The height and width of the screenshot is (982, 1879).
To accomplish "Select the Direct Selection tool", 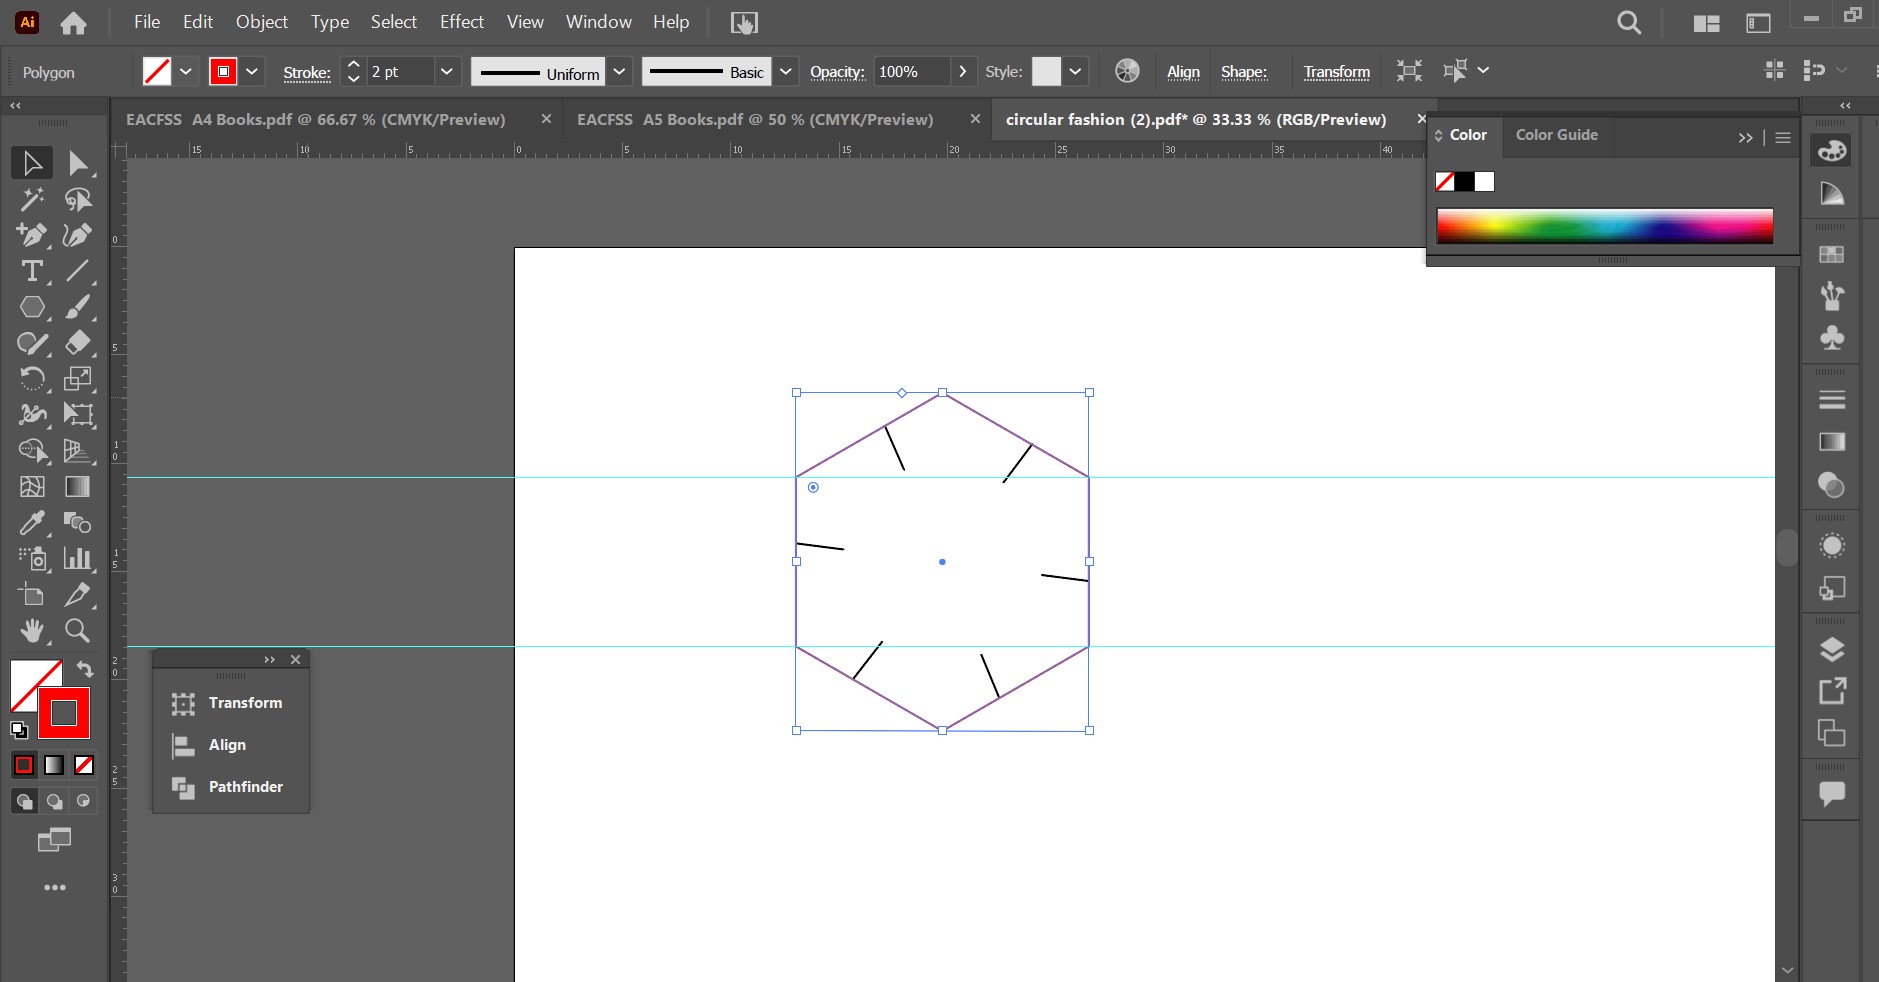I will coord(77,163).
